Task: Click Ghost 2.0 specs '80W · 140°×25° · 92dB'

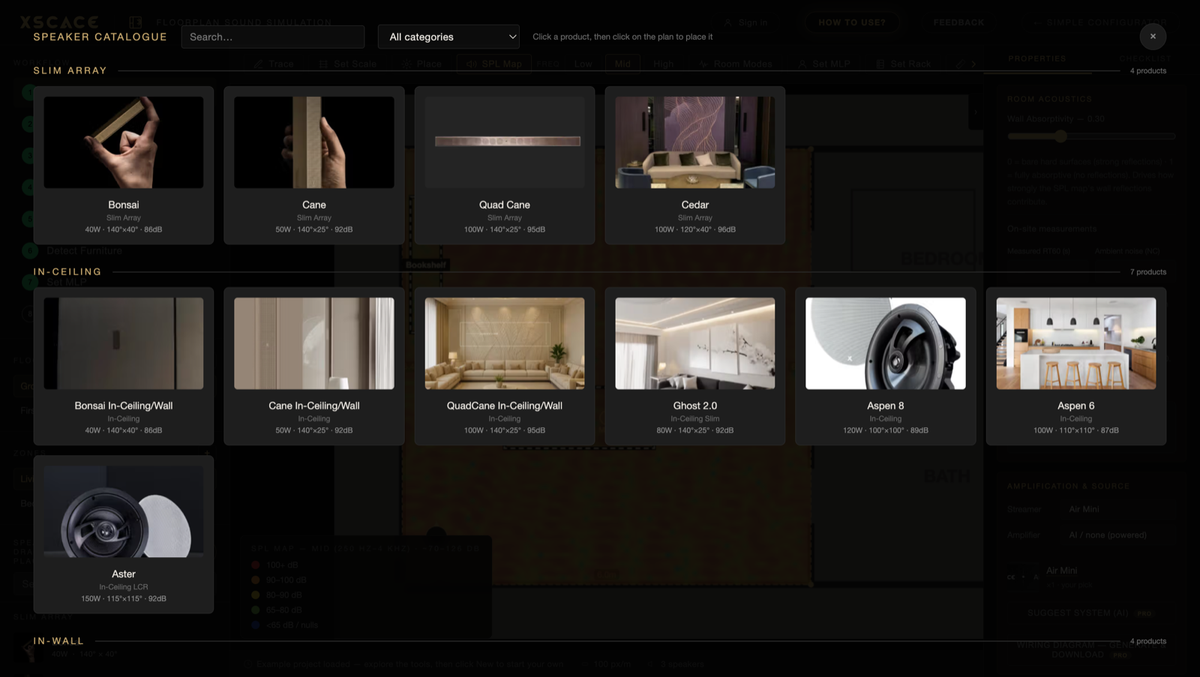Action: (695, 431)
